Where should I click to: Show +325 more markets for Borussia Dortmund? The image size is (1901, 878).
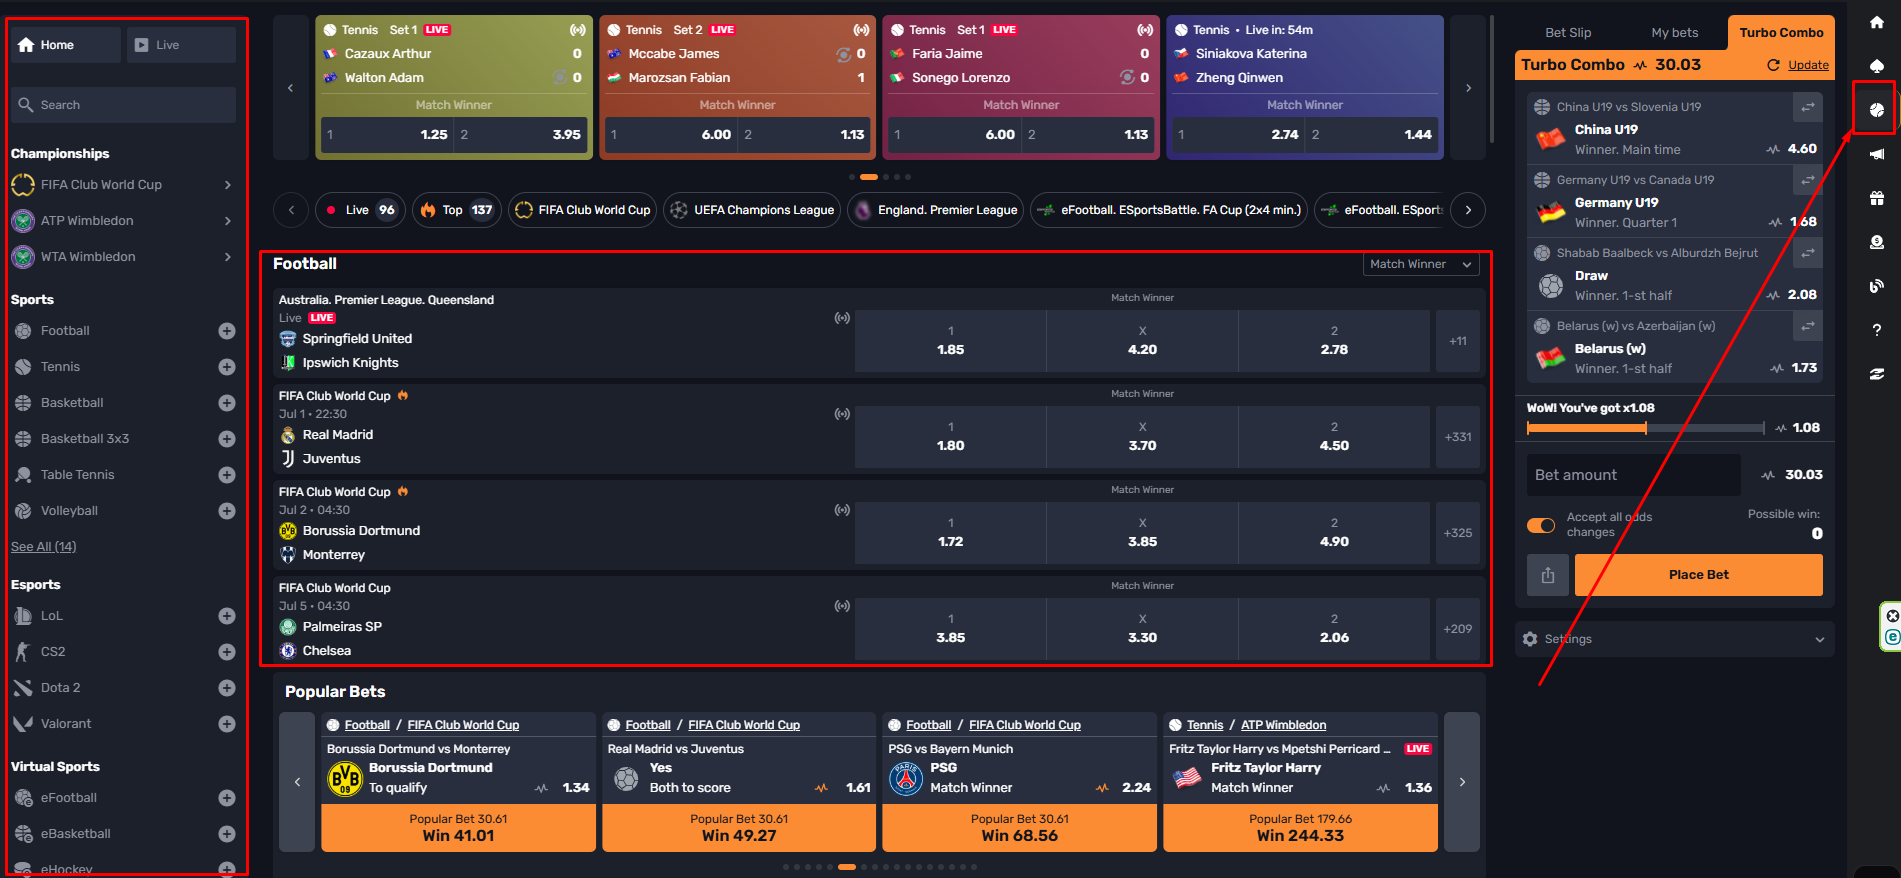[x=1458, y=533]
